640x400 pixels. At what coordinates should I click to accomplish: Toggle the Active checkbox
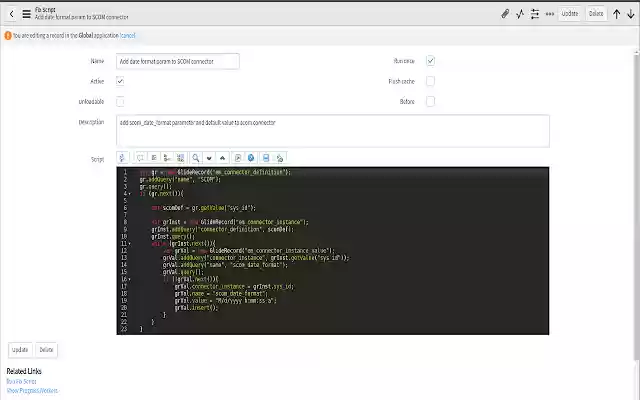[x=120, y=81]
